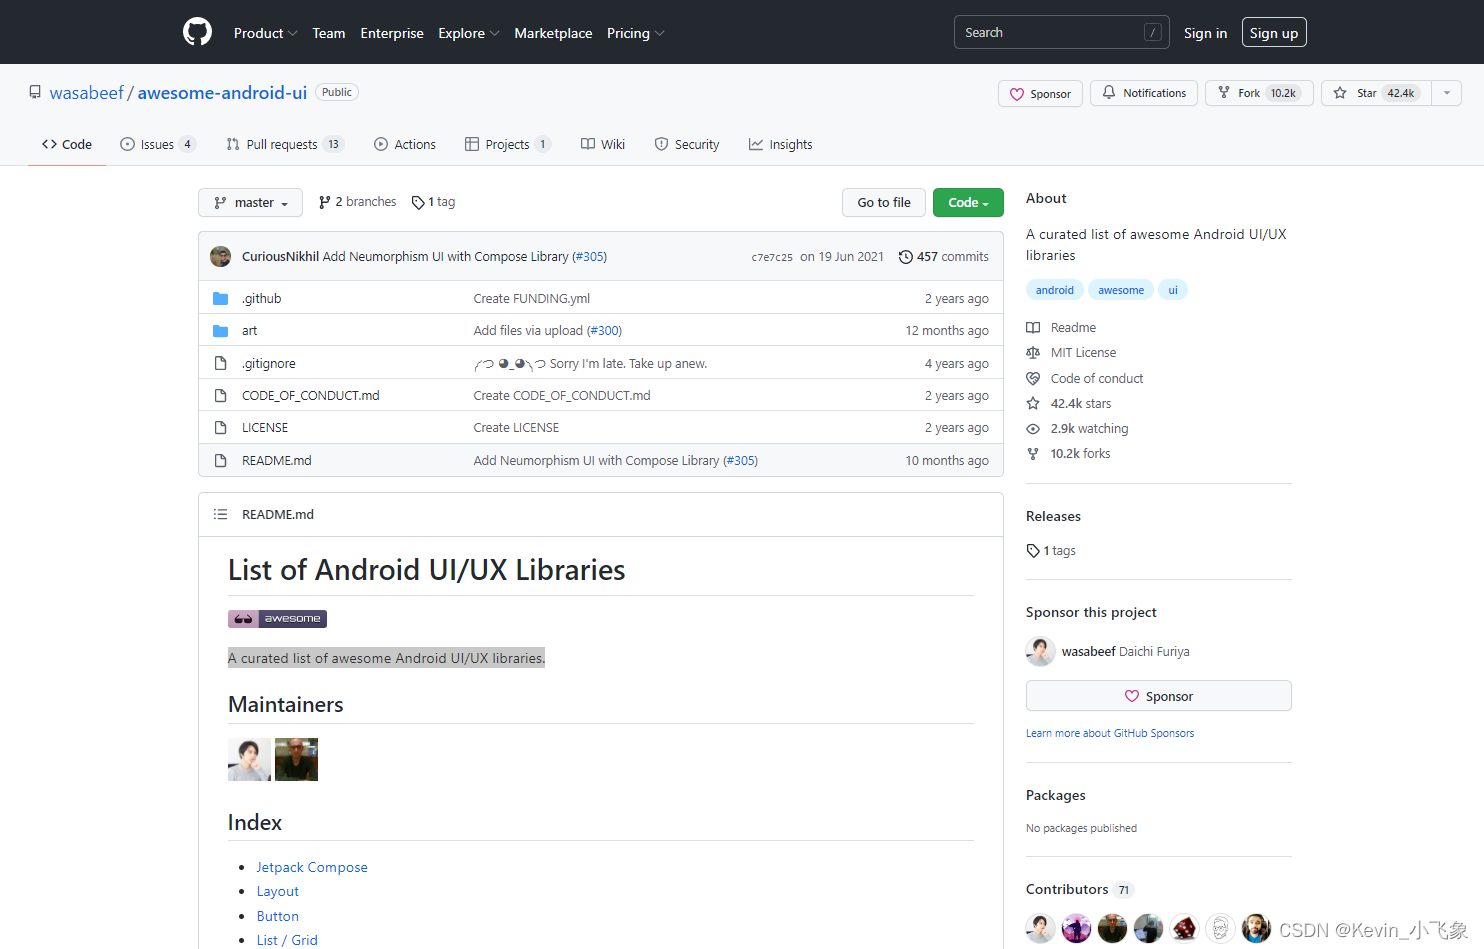The image size is (1484, 949).
Task: Open the Projects tab
Action: click(508, 144)
